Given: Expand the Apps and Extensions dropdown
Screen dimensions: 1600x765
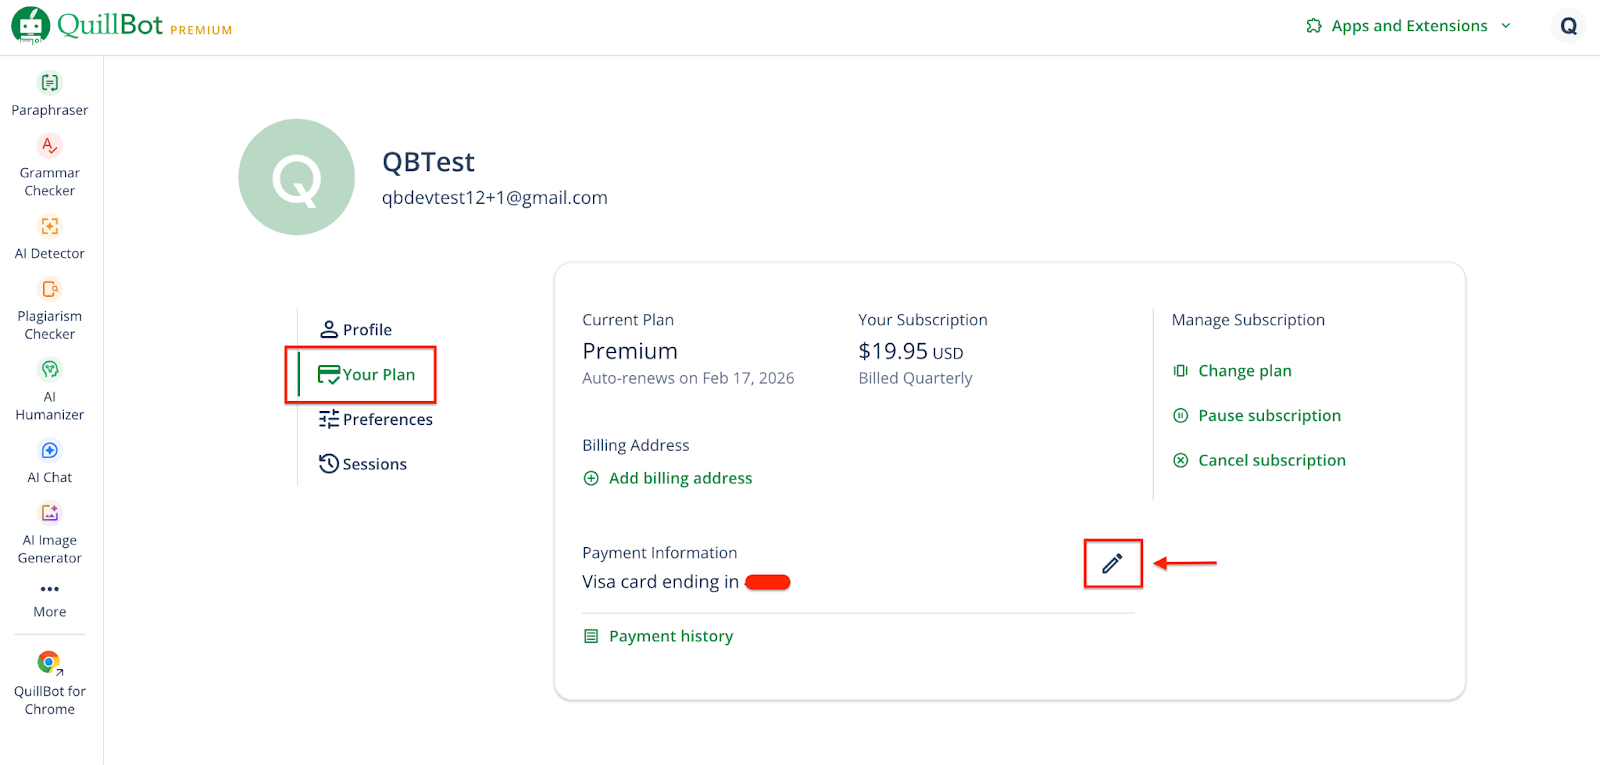Looking at the screenshot, I should pyautogui.click(x=1409, y=26).
